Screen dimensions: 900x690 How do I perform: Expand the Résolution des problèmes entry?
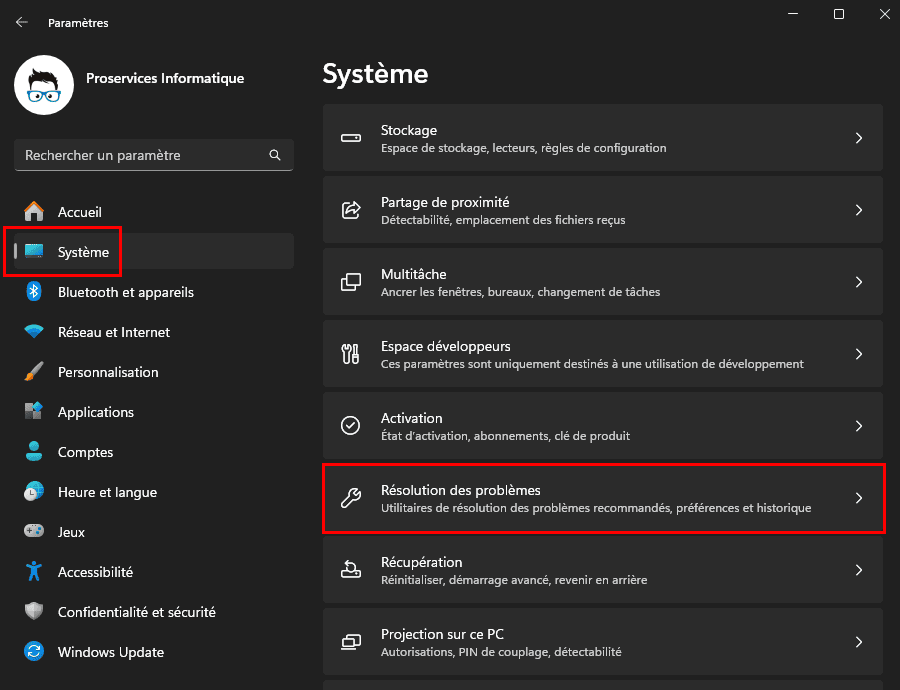pos(604,498)
